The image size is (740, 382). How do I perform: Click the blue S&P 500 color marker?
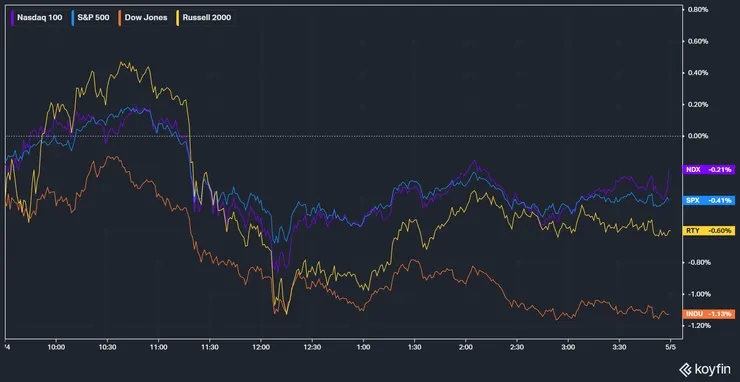(73, 18)
